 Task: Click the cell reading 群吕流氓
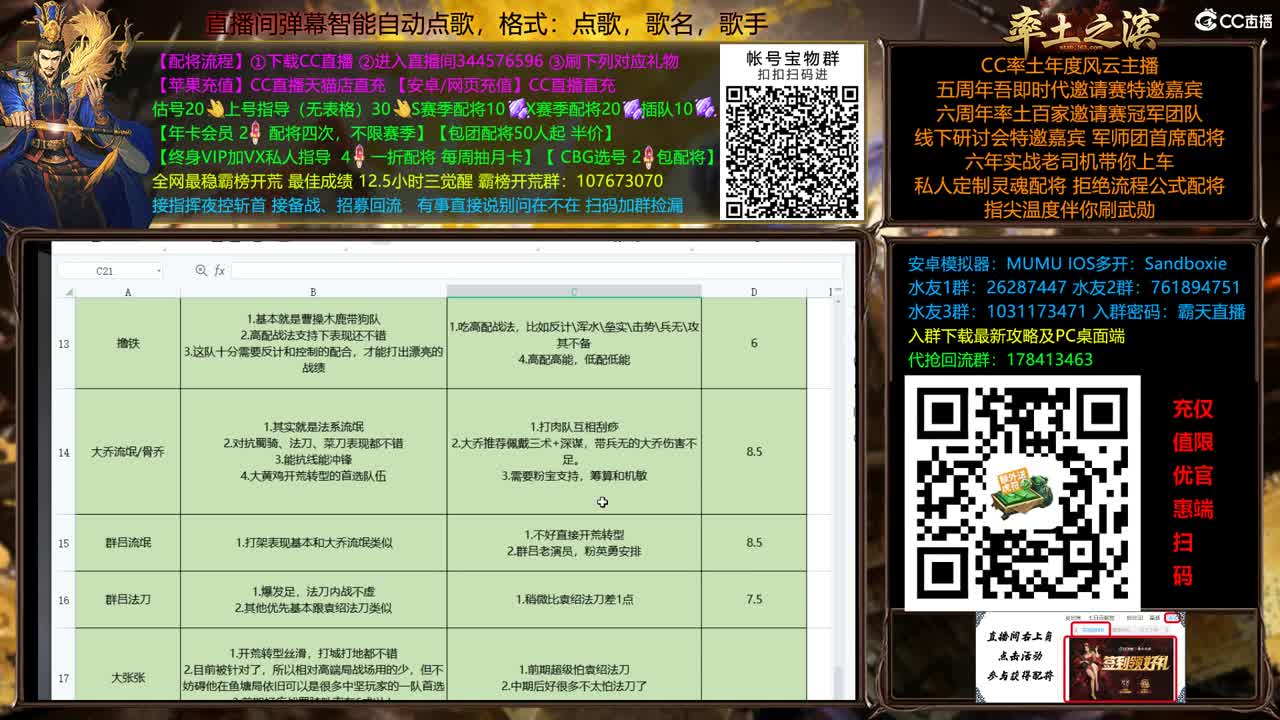[128, 543]
